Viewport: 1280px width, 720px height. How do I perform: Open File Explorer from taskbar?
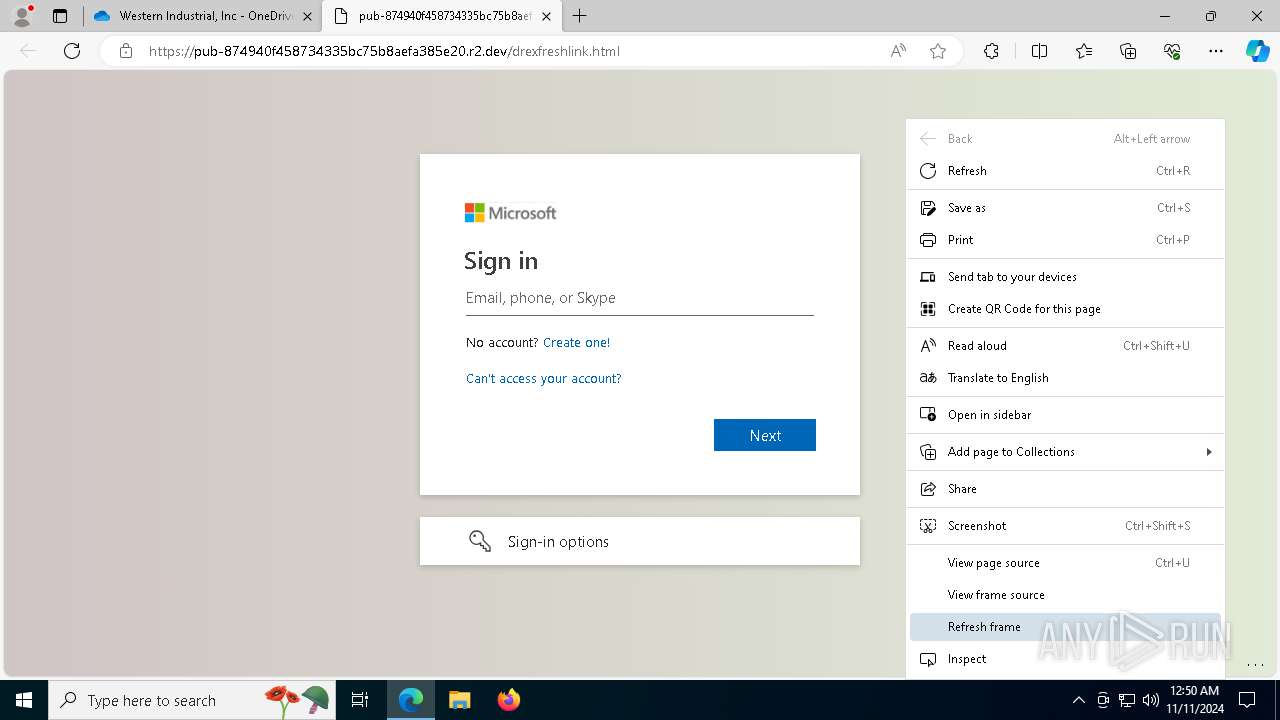pyautogui.click(x=459, y=700)
